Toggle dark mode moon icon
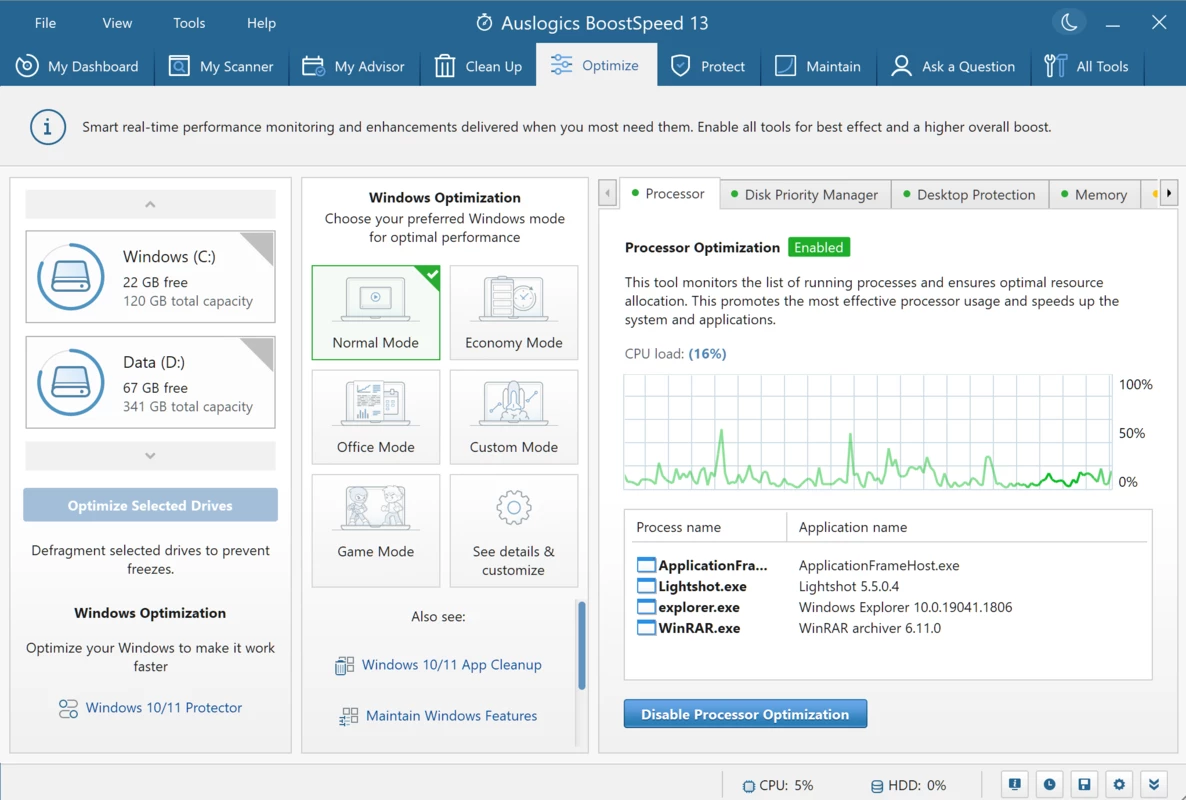This screenshot has width=1186, height=800. coord(1069,23)
